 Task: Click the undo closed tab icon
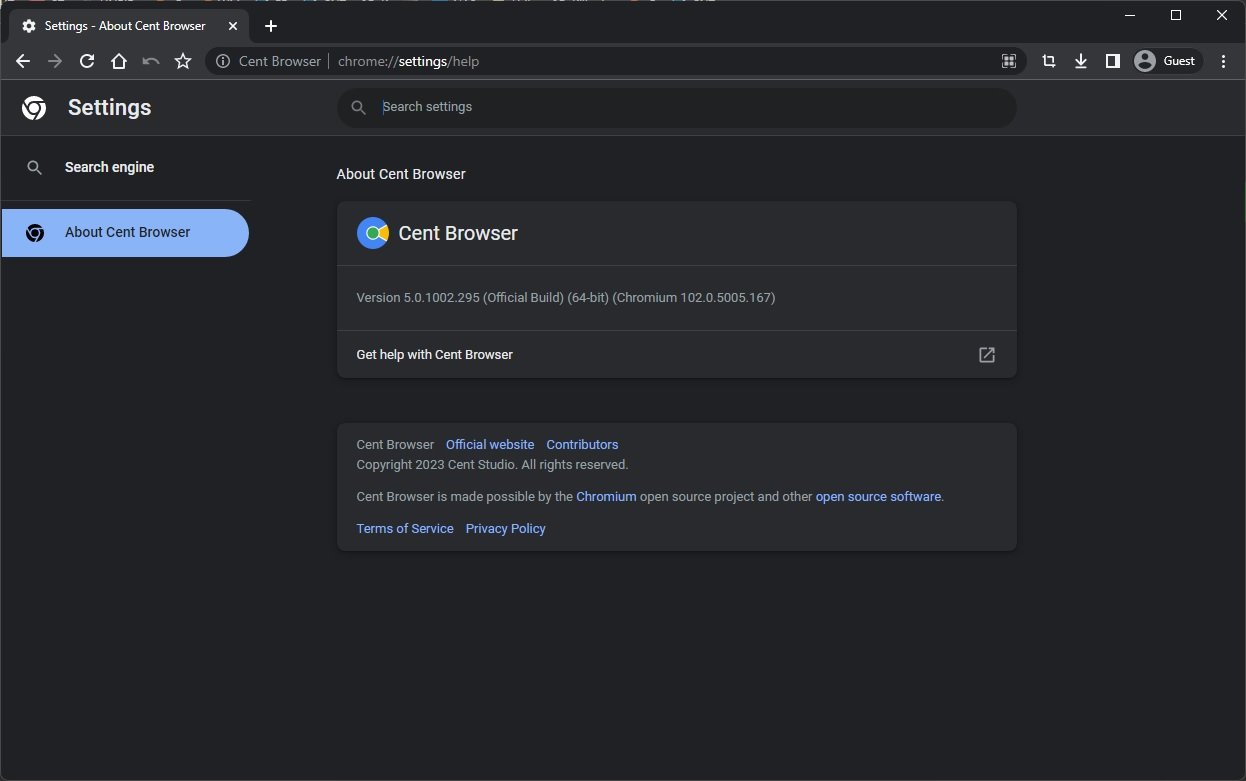(x=151, y=61)
